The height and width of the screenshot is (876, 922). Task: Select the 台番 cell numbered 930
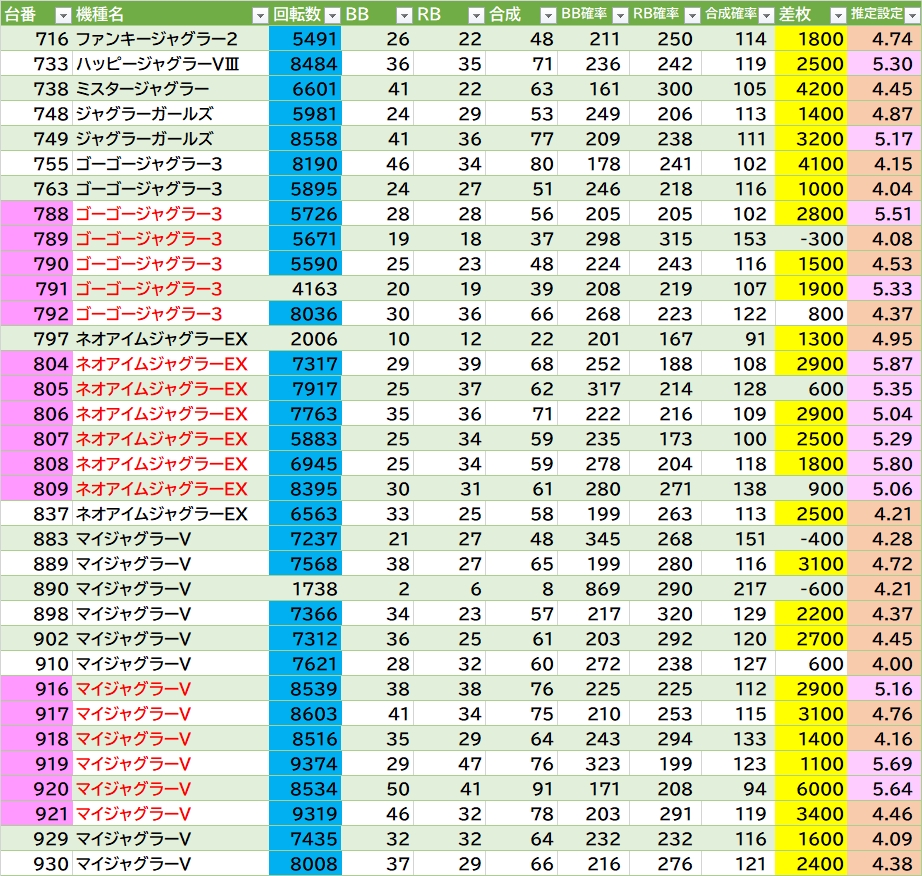[36, 864]
